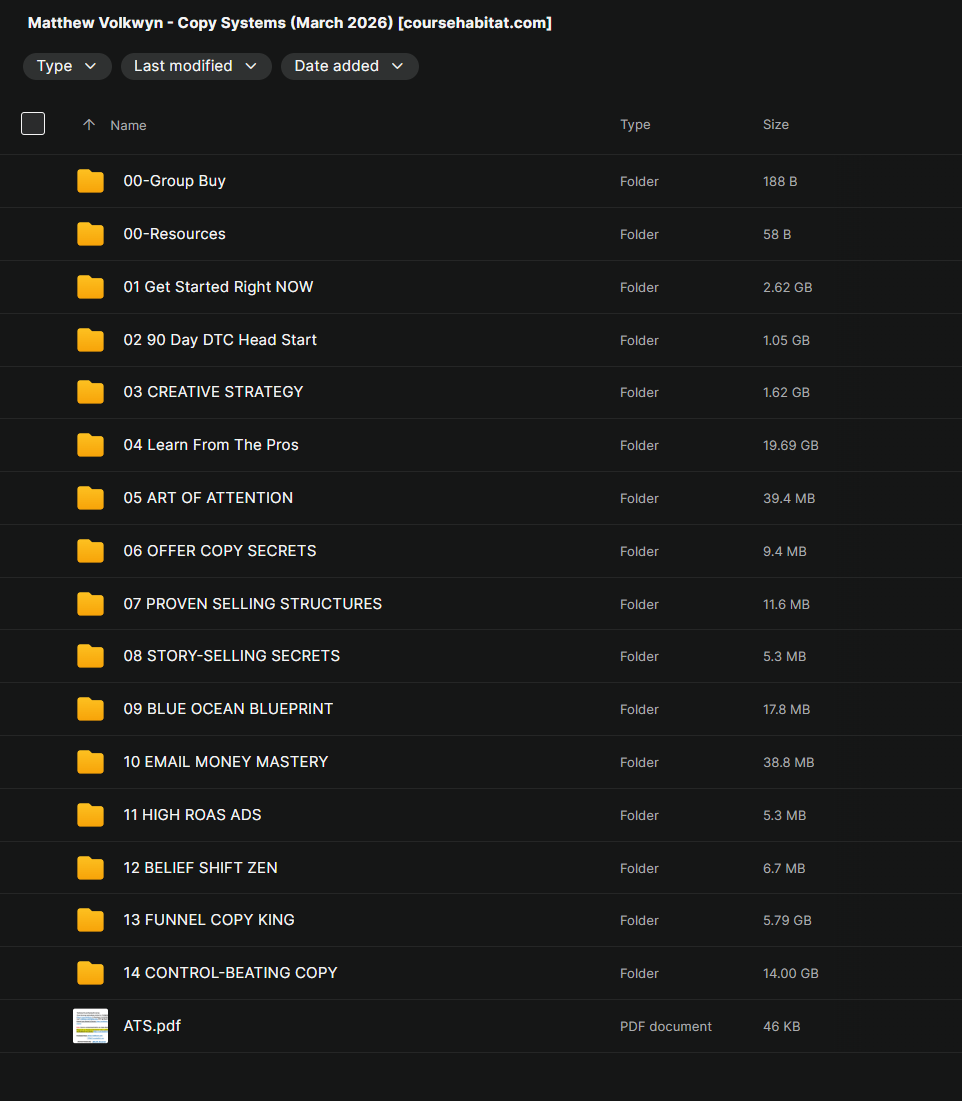Sort by the Size column header

pos(776,124)
